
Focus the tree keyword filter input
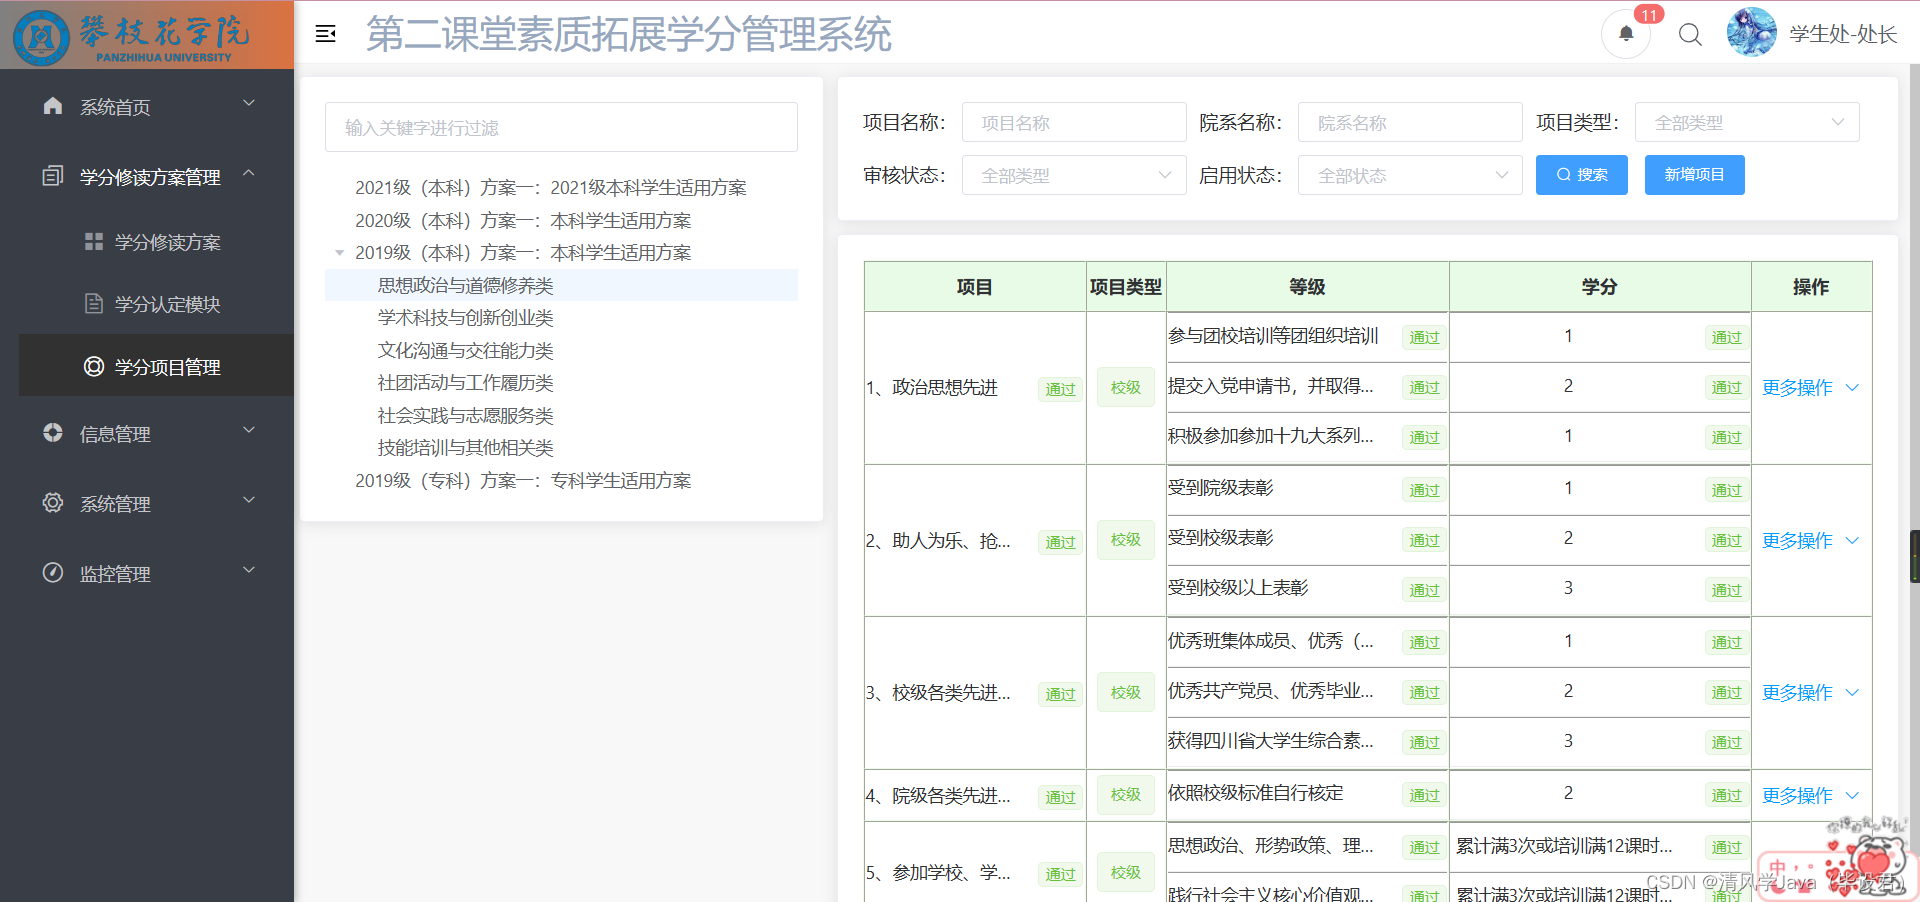pos(561,127)
